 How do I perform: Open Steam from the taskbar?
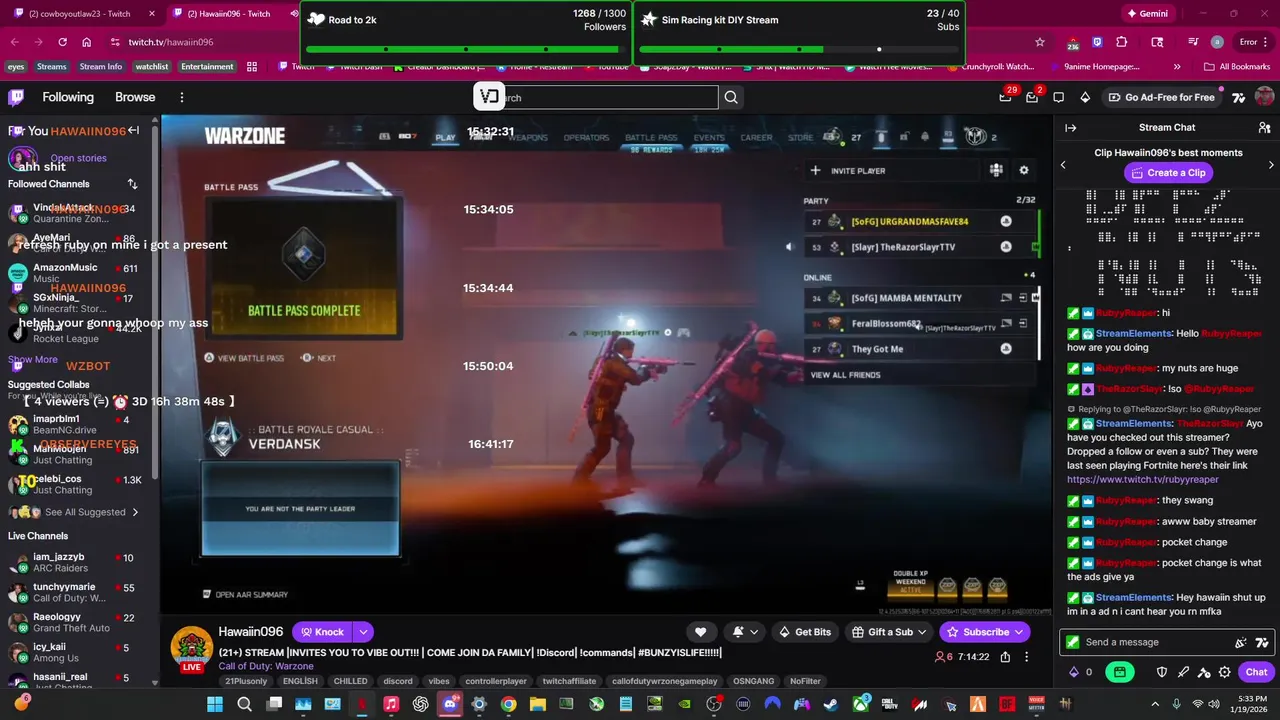830,704
